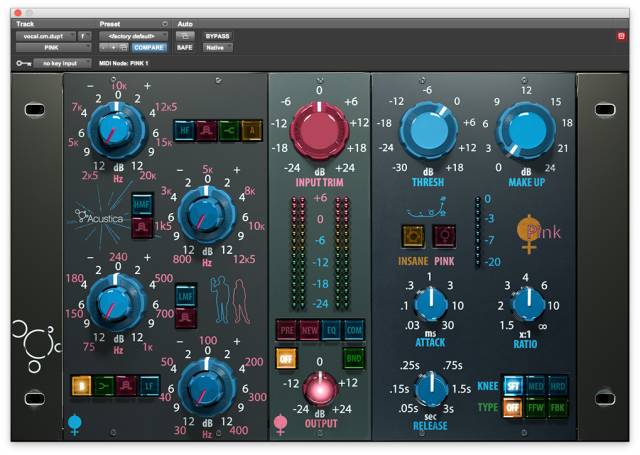Click the LF band 100 gain knob
Viewport: 640px width, 455px height.
click(x=207, y=388)
